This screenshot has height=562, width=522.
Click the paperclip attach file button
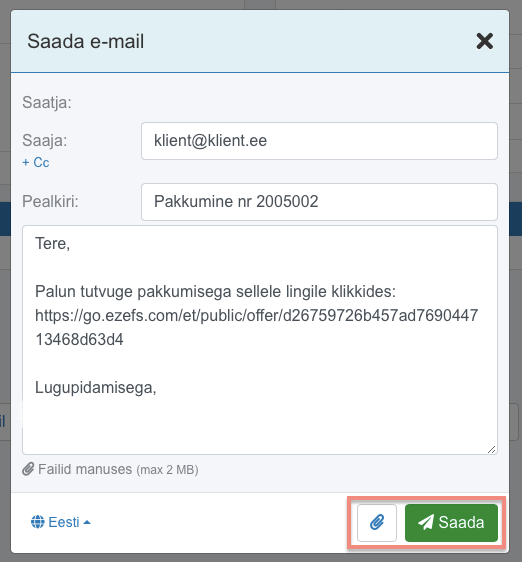(377, 523)
